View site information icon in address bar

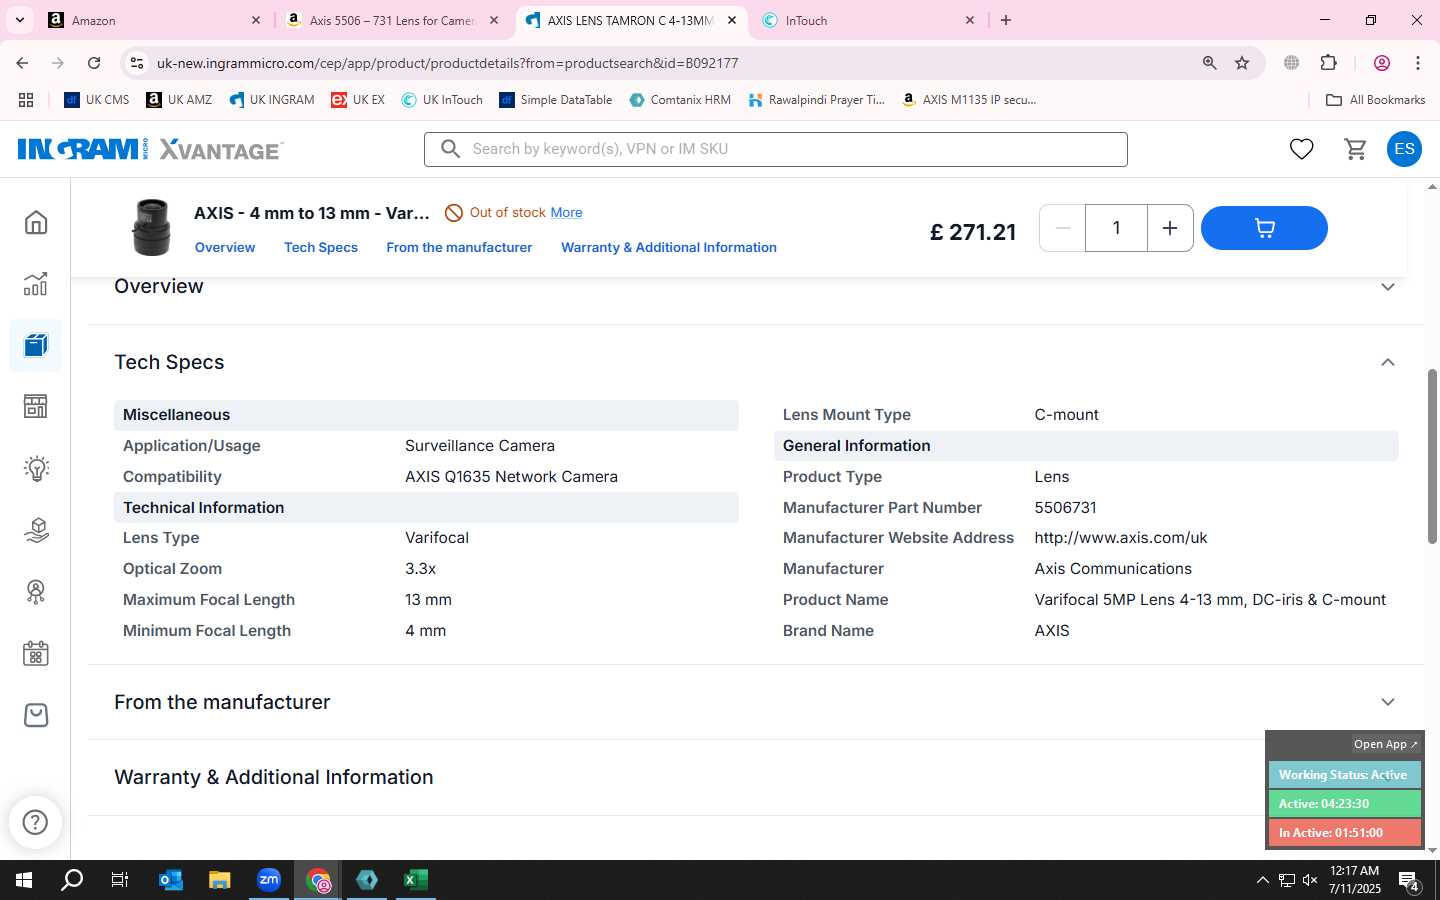tap(137, 63)
